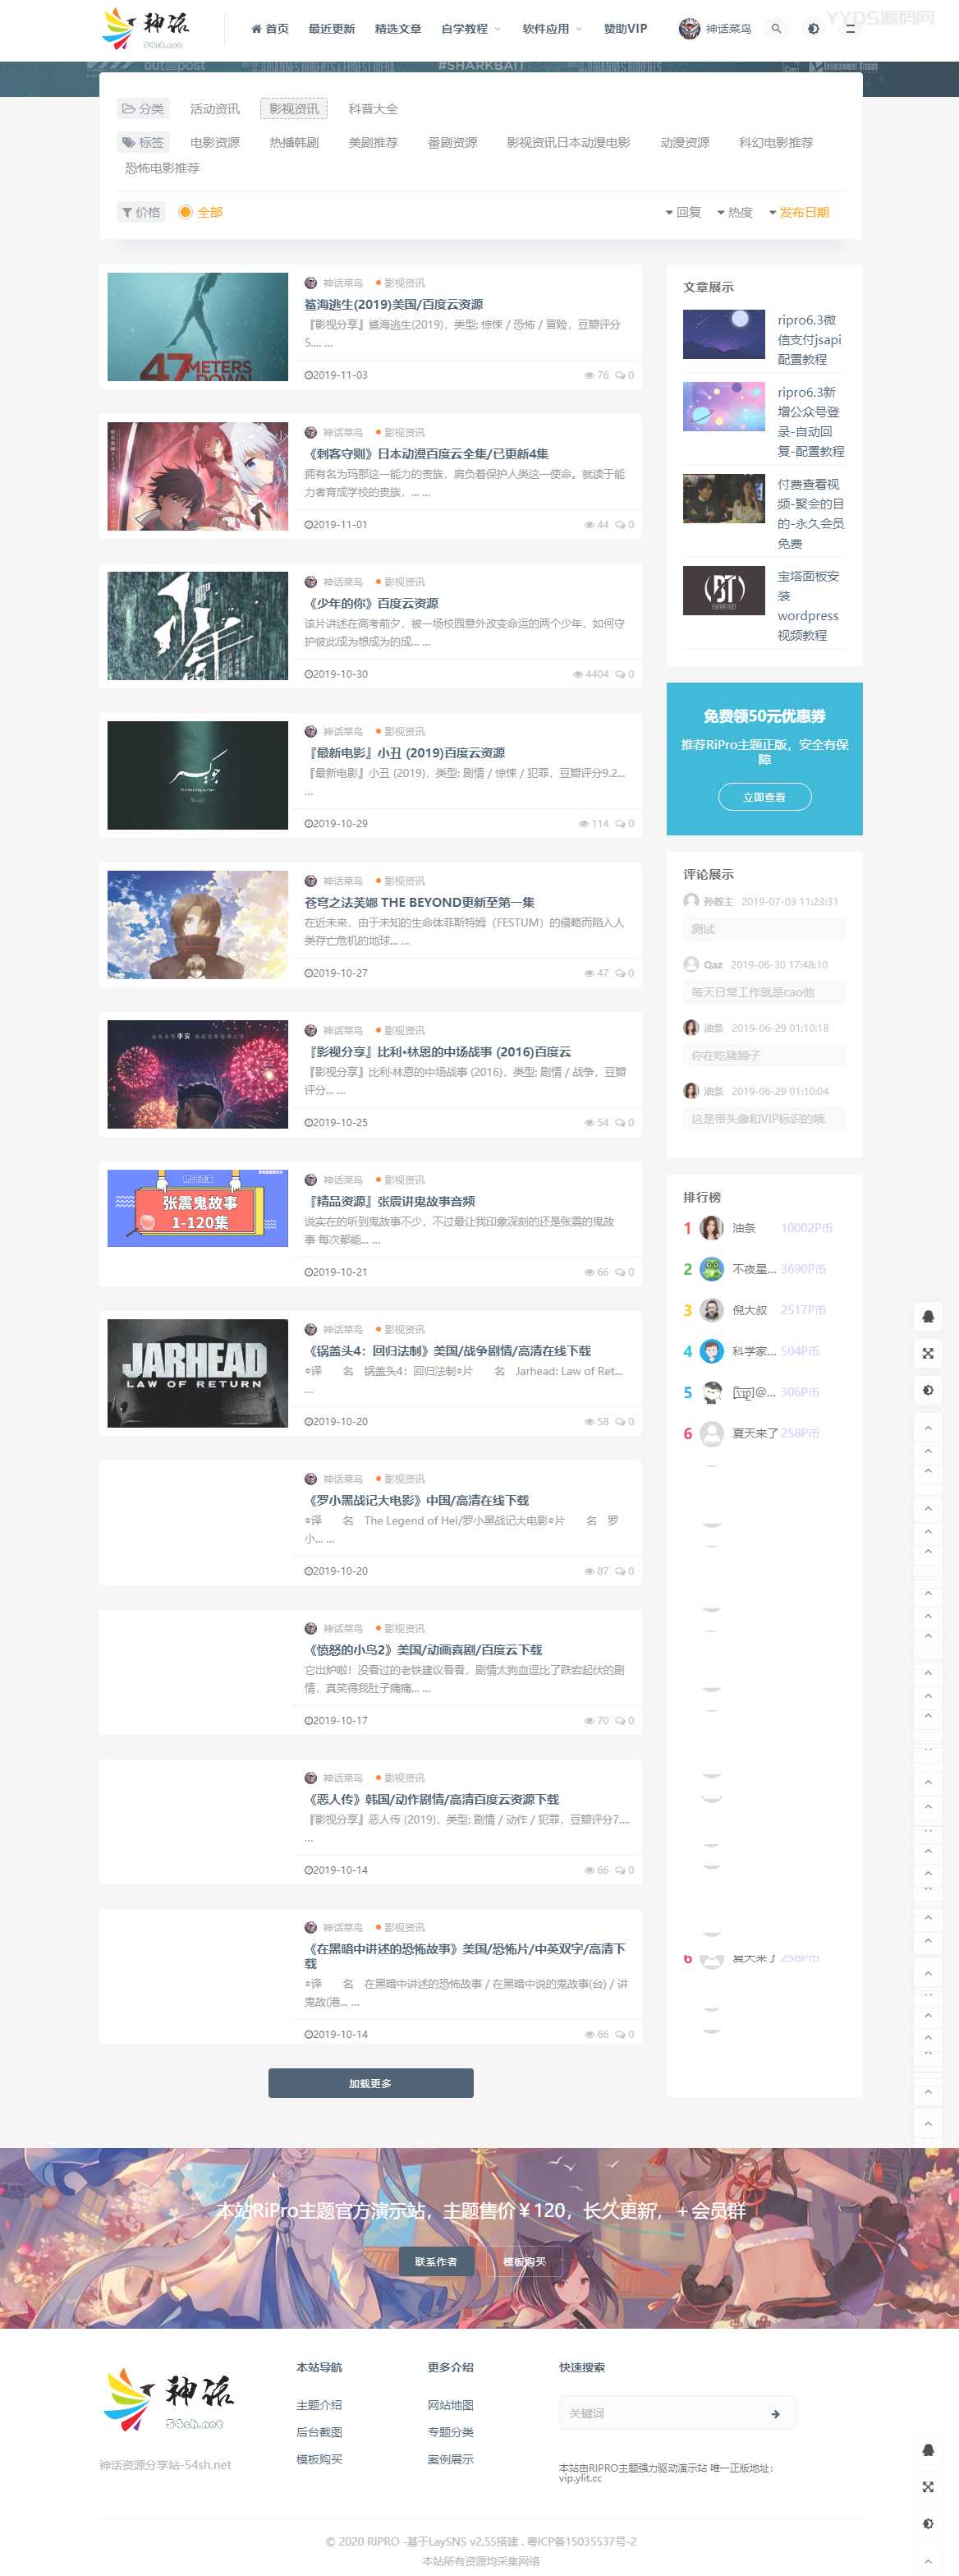Screen dimensions: 959x2576
Task: Sort posts by 热度
Action: click(x=735, y=212)
